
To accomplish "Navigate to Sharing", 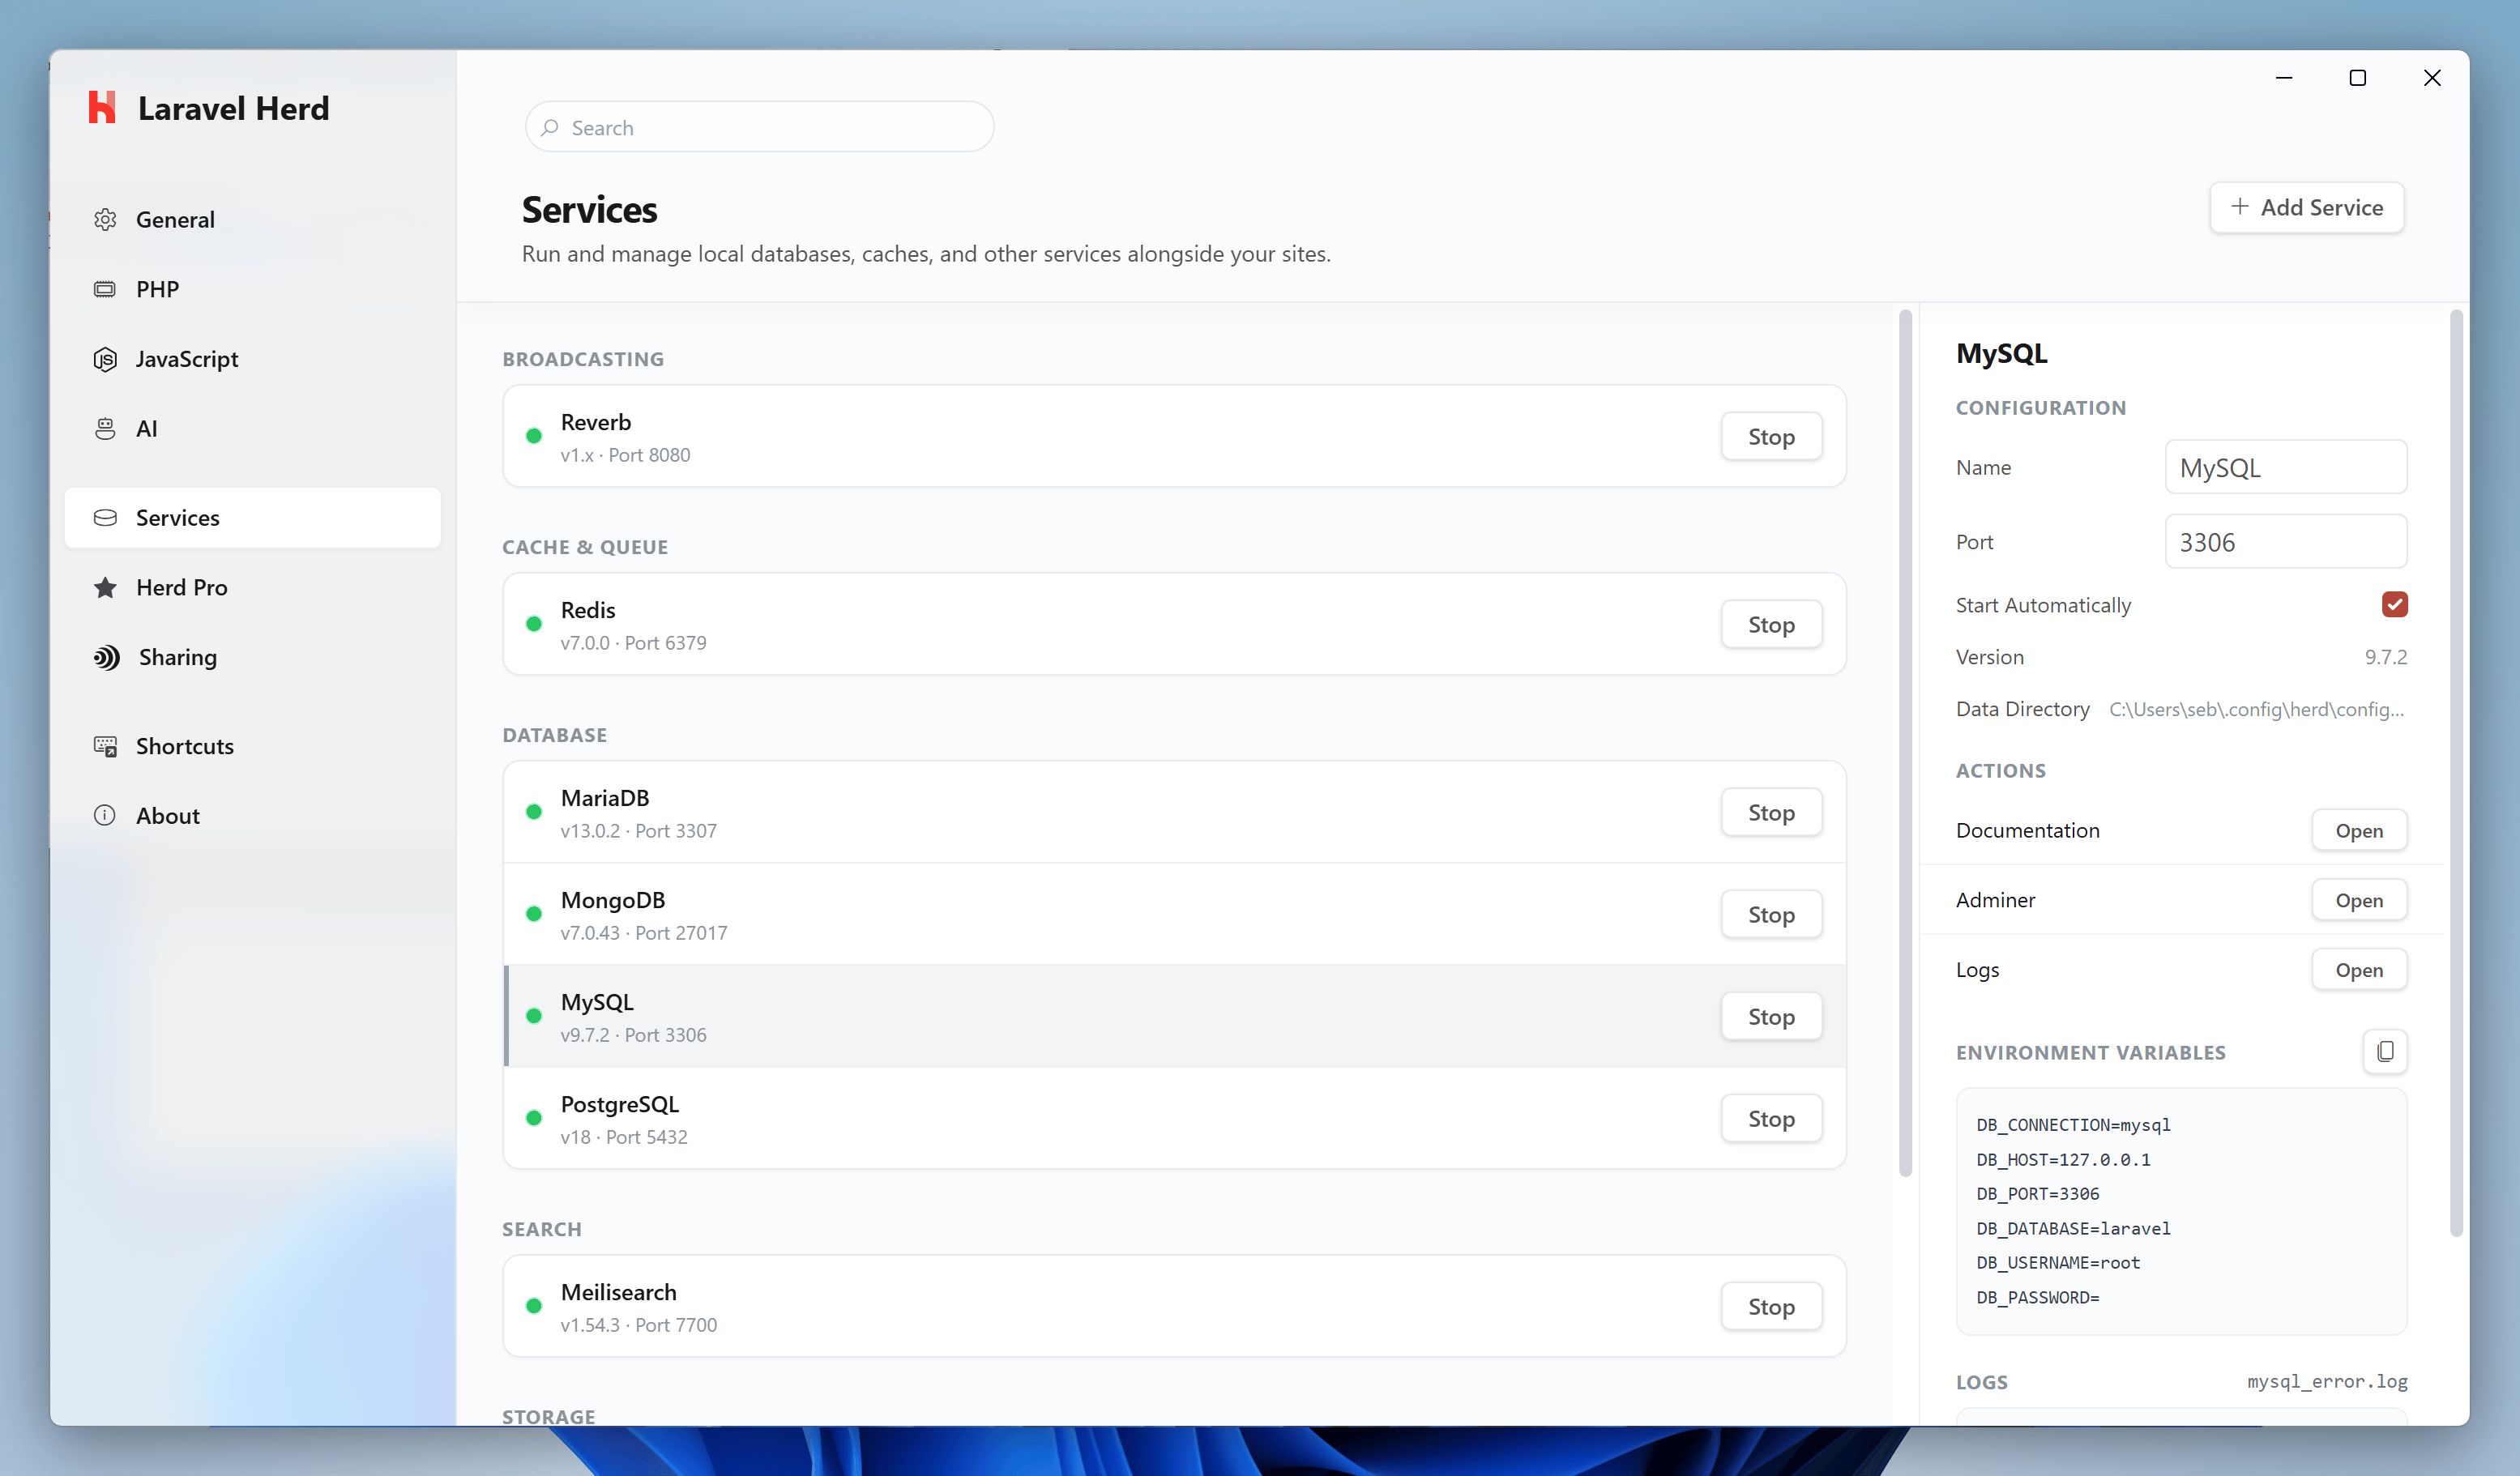I will coord(252,657).
